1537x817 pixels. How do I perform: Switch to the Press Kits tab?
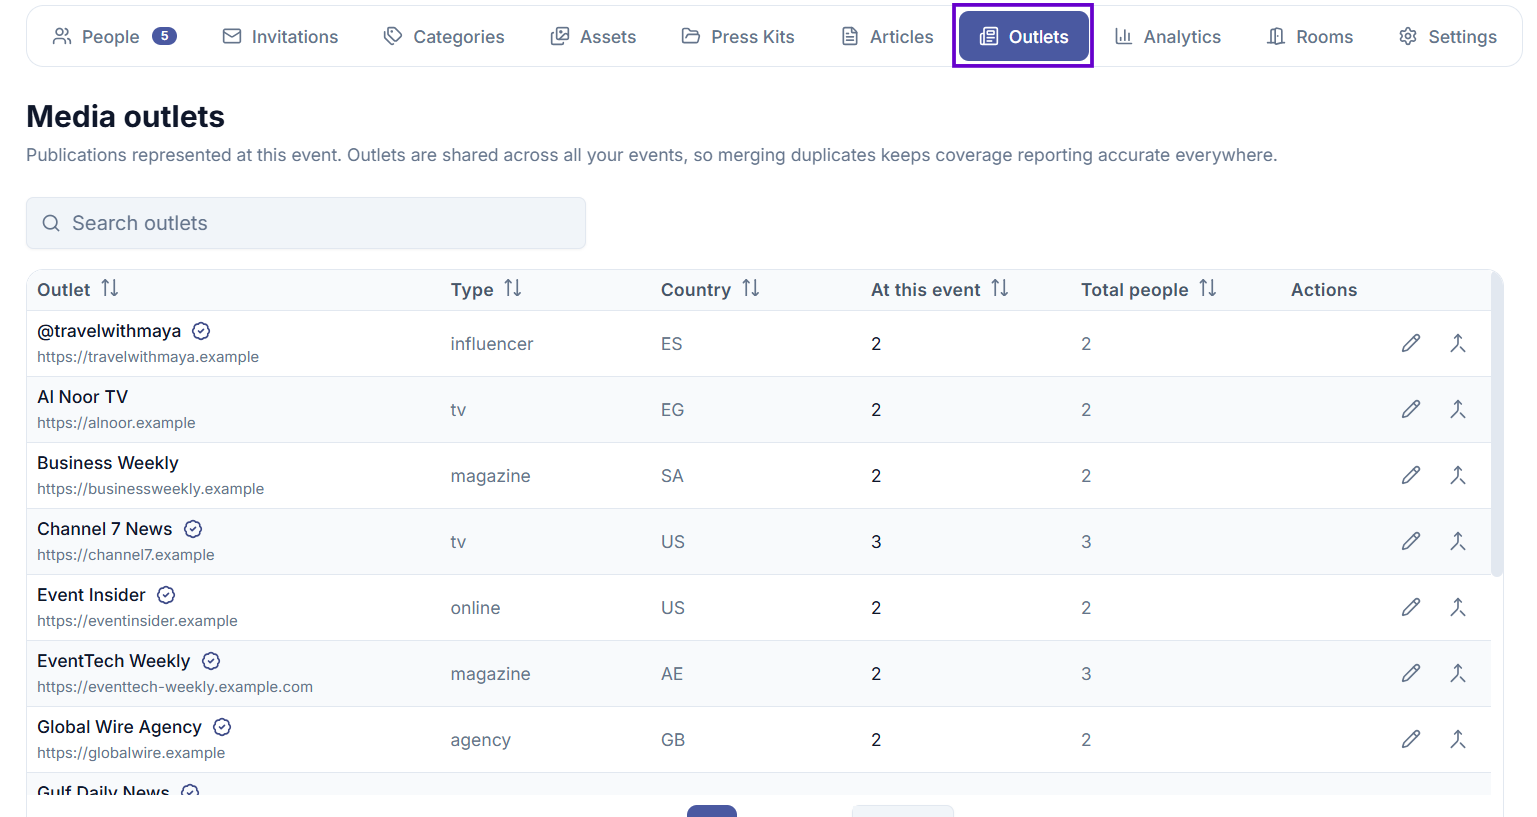click(738, 37)
